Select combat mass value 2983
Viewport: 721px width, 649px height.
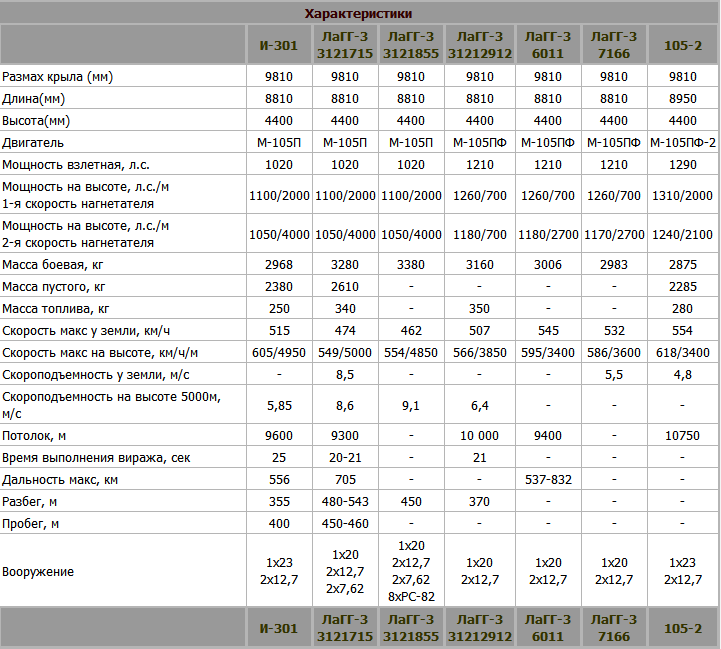614,264
